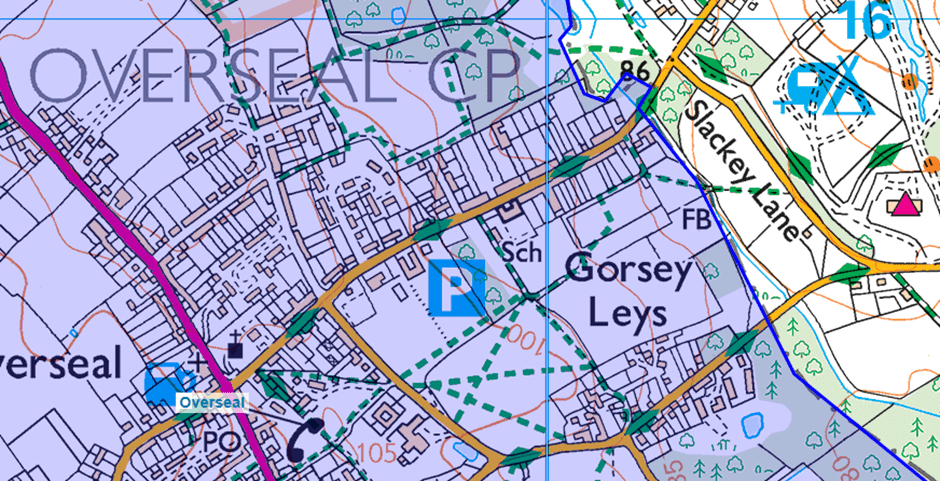The width and height of the screenshot is (940, 481).
Task: Select the highlighted Overseal place label
Action: 213,402
